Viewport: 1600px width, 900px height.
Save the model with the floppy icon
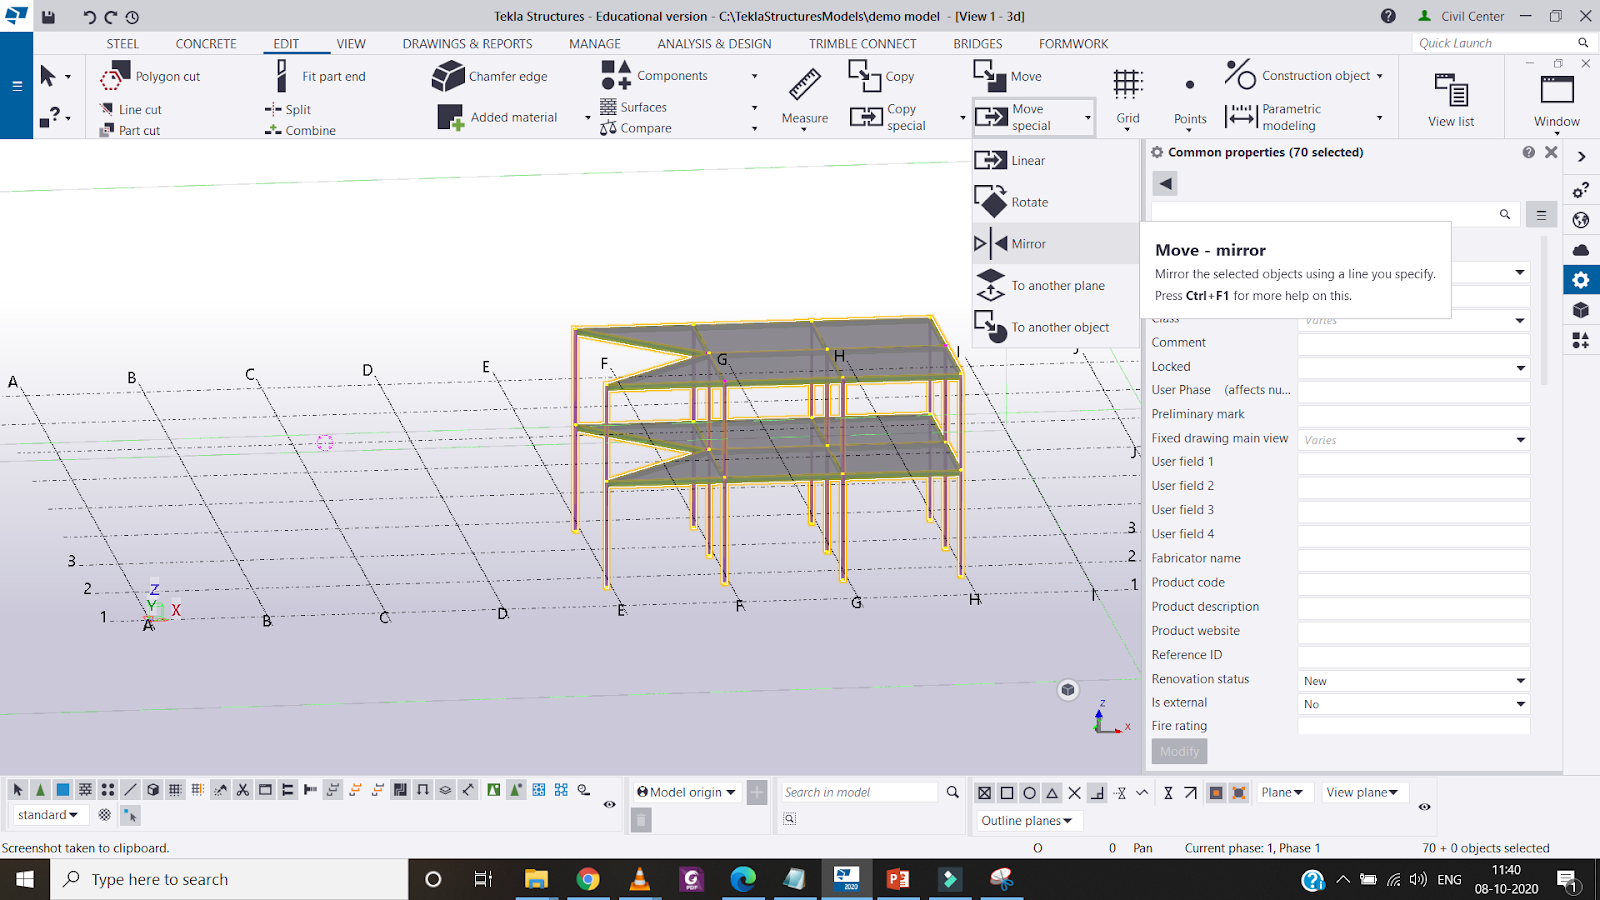coord(48,16)
